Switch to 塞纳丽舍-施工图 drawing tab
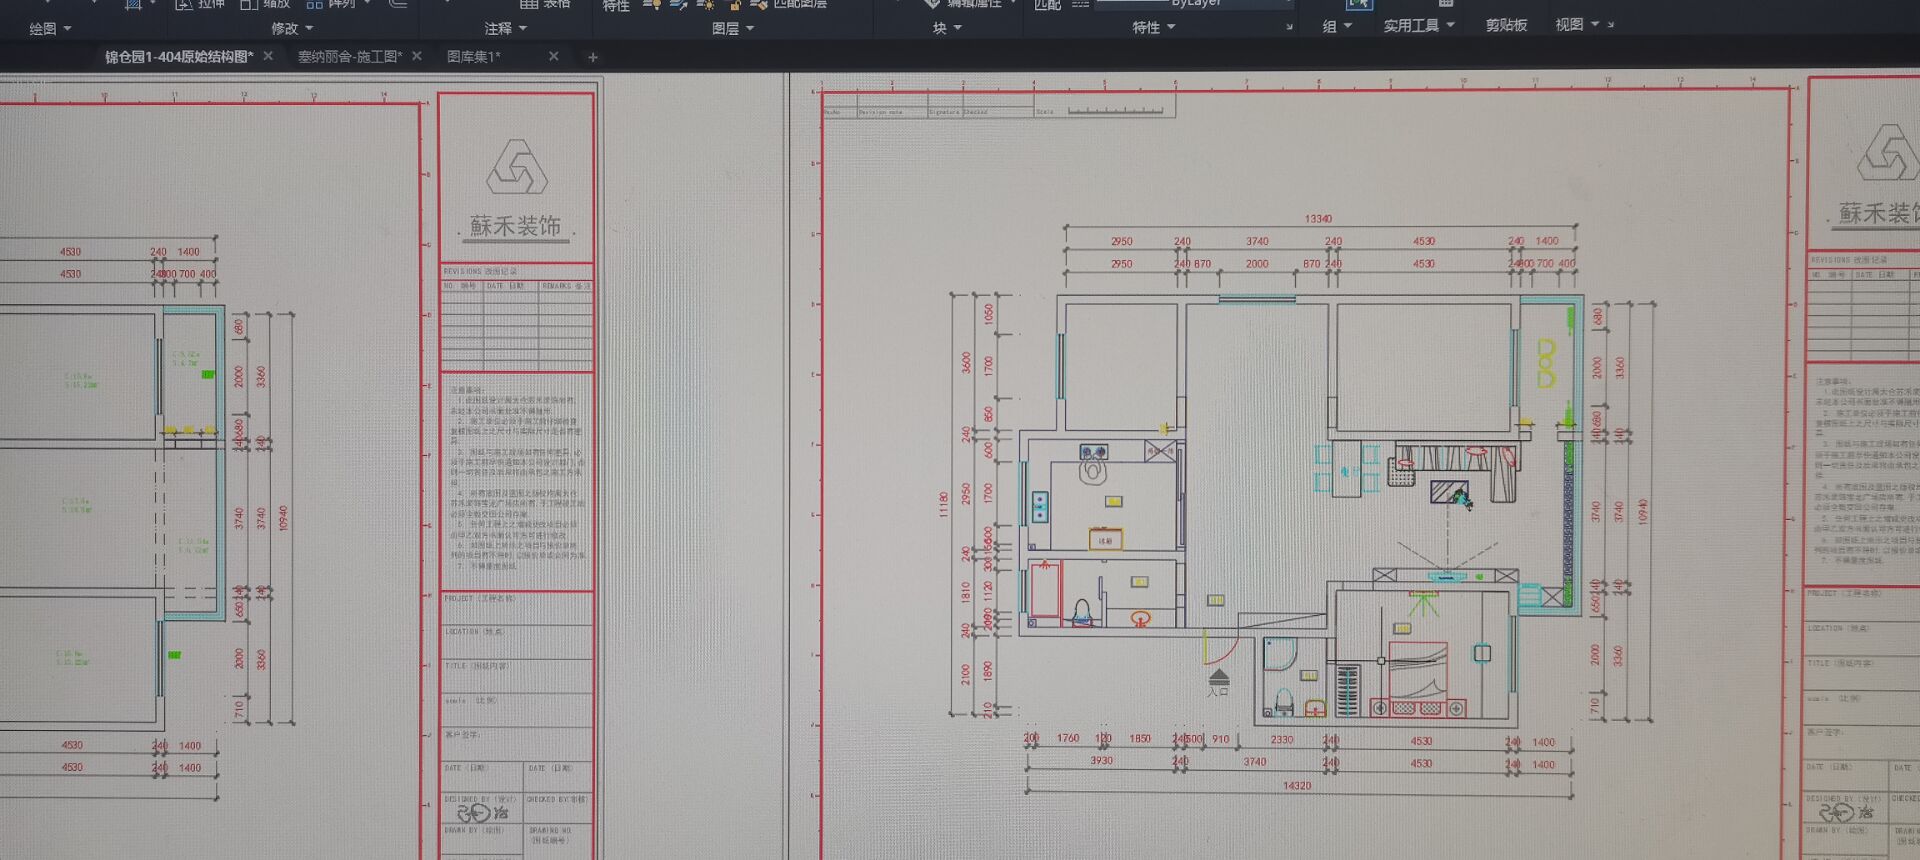The width and height of the screenshot is (1920, 860). [348, 57]
